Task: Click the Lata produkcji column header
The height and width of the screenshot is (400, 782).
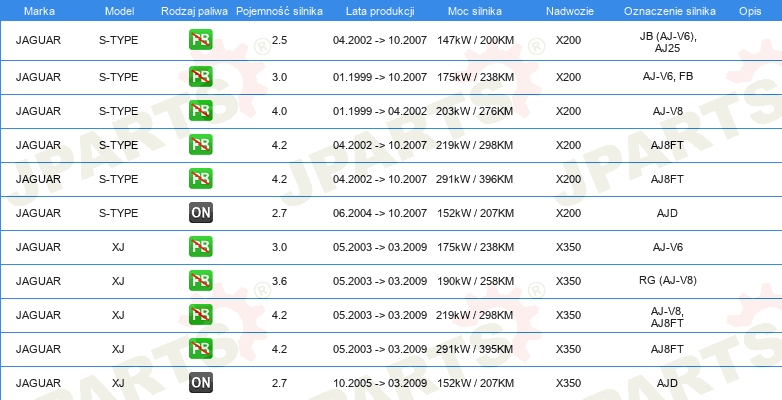Action: tap(380, 11)
